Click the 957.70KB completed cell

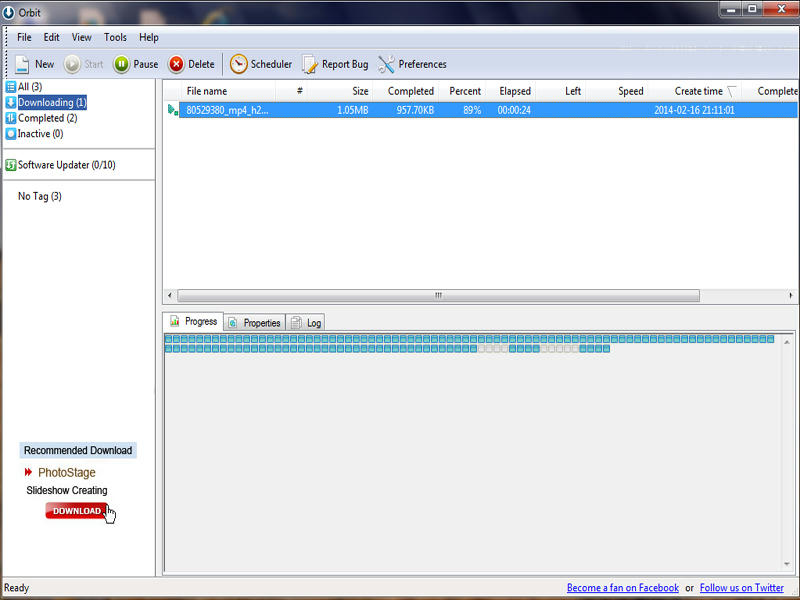(x=415, y=110)
